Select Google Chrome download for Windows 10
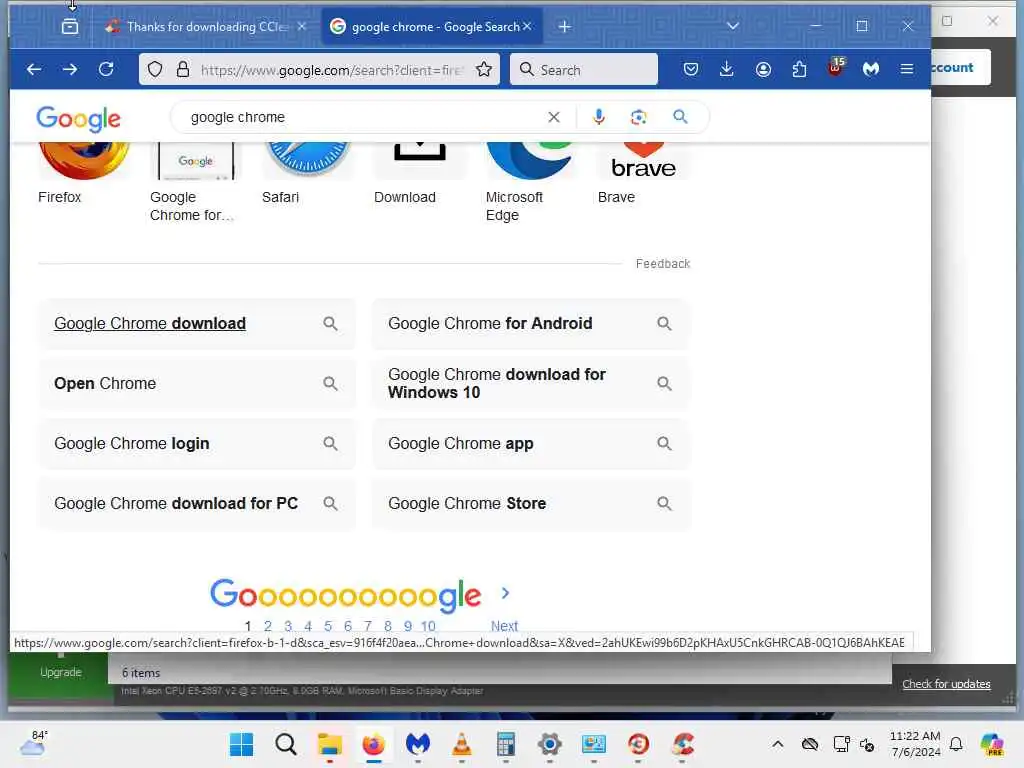This screenshot has width=1024, height=768. coord(531,383)
